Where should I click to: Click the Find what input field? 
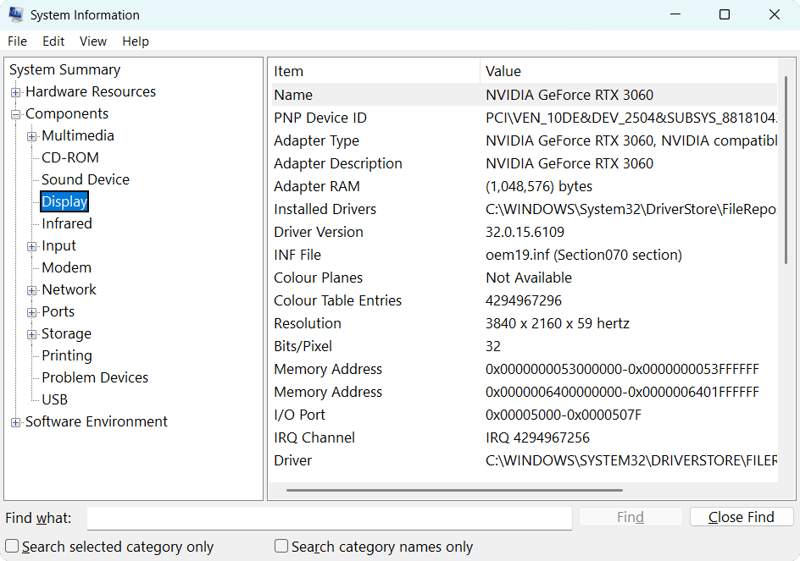point(329,518)
